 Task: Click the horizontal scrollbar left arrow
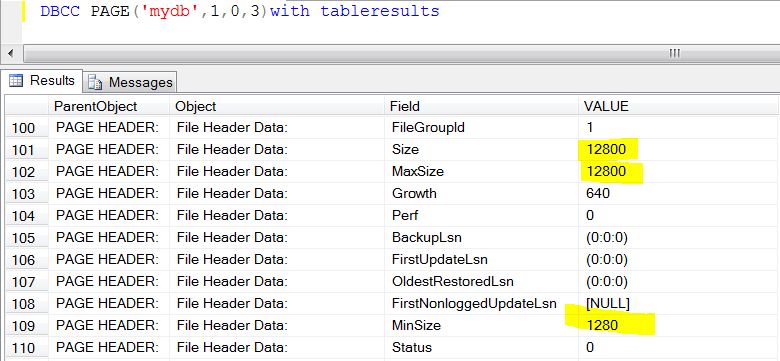[11, 53]
